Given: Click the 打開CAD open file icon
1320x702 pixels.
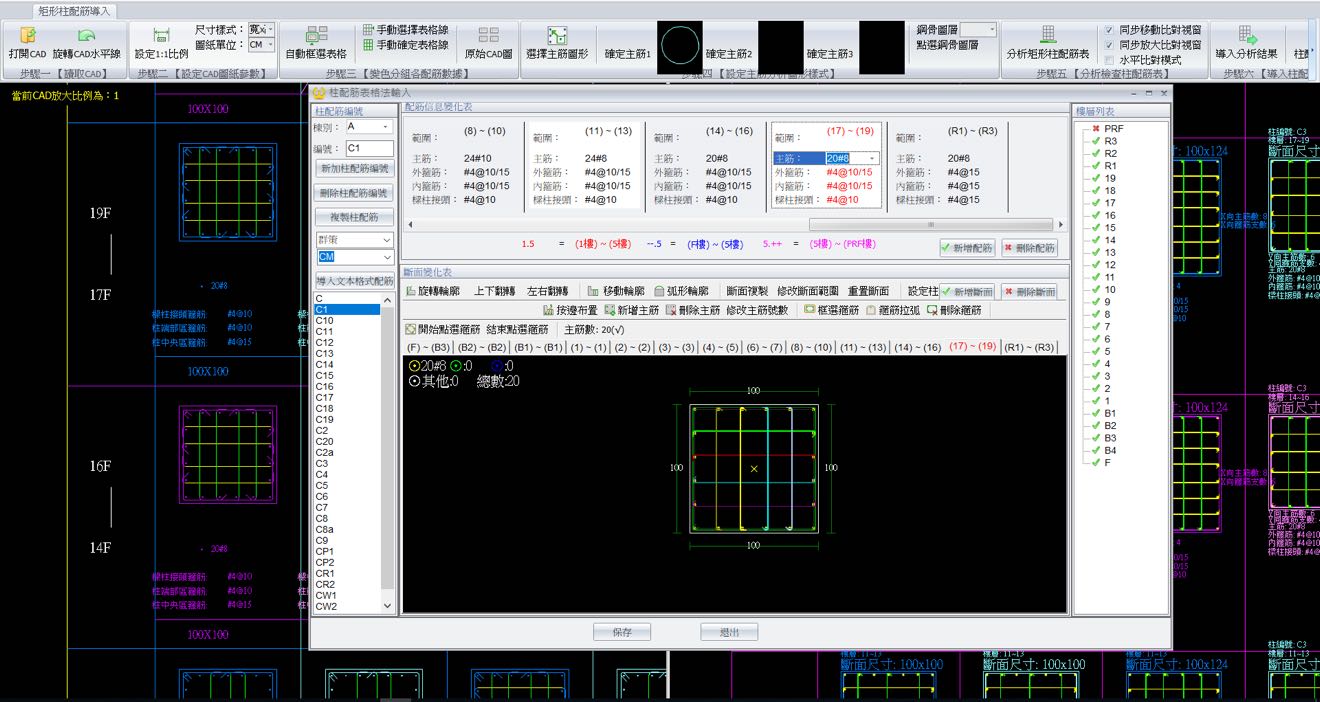Looking at the screenshot, I should click(x=27, y=36).
